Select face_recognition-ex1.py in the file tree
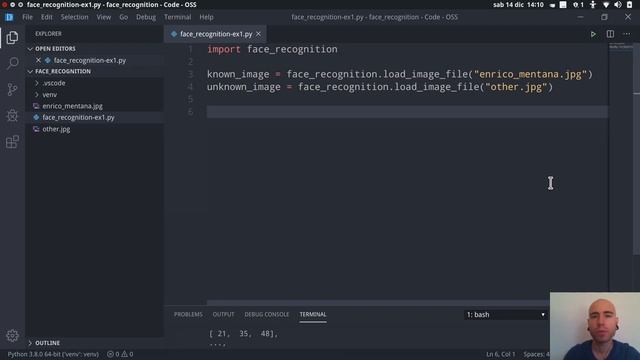 (x=78, y=118)
